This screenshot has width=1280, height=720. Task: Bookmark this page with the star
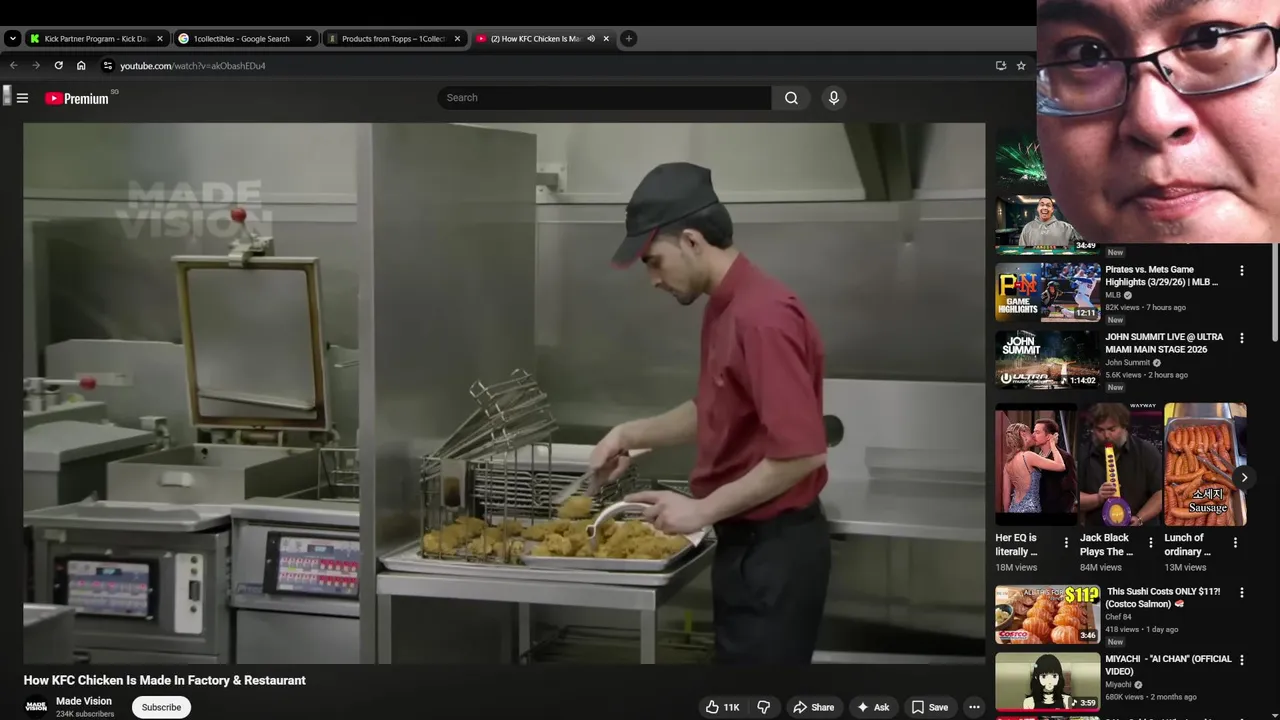[x=1021, y=66]
